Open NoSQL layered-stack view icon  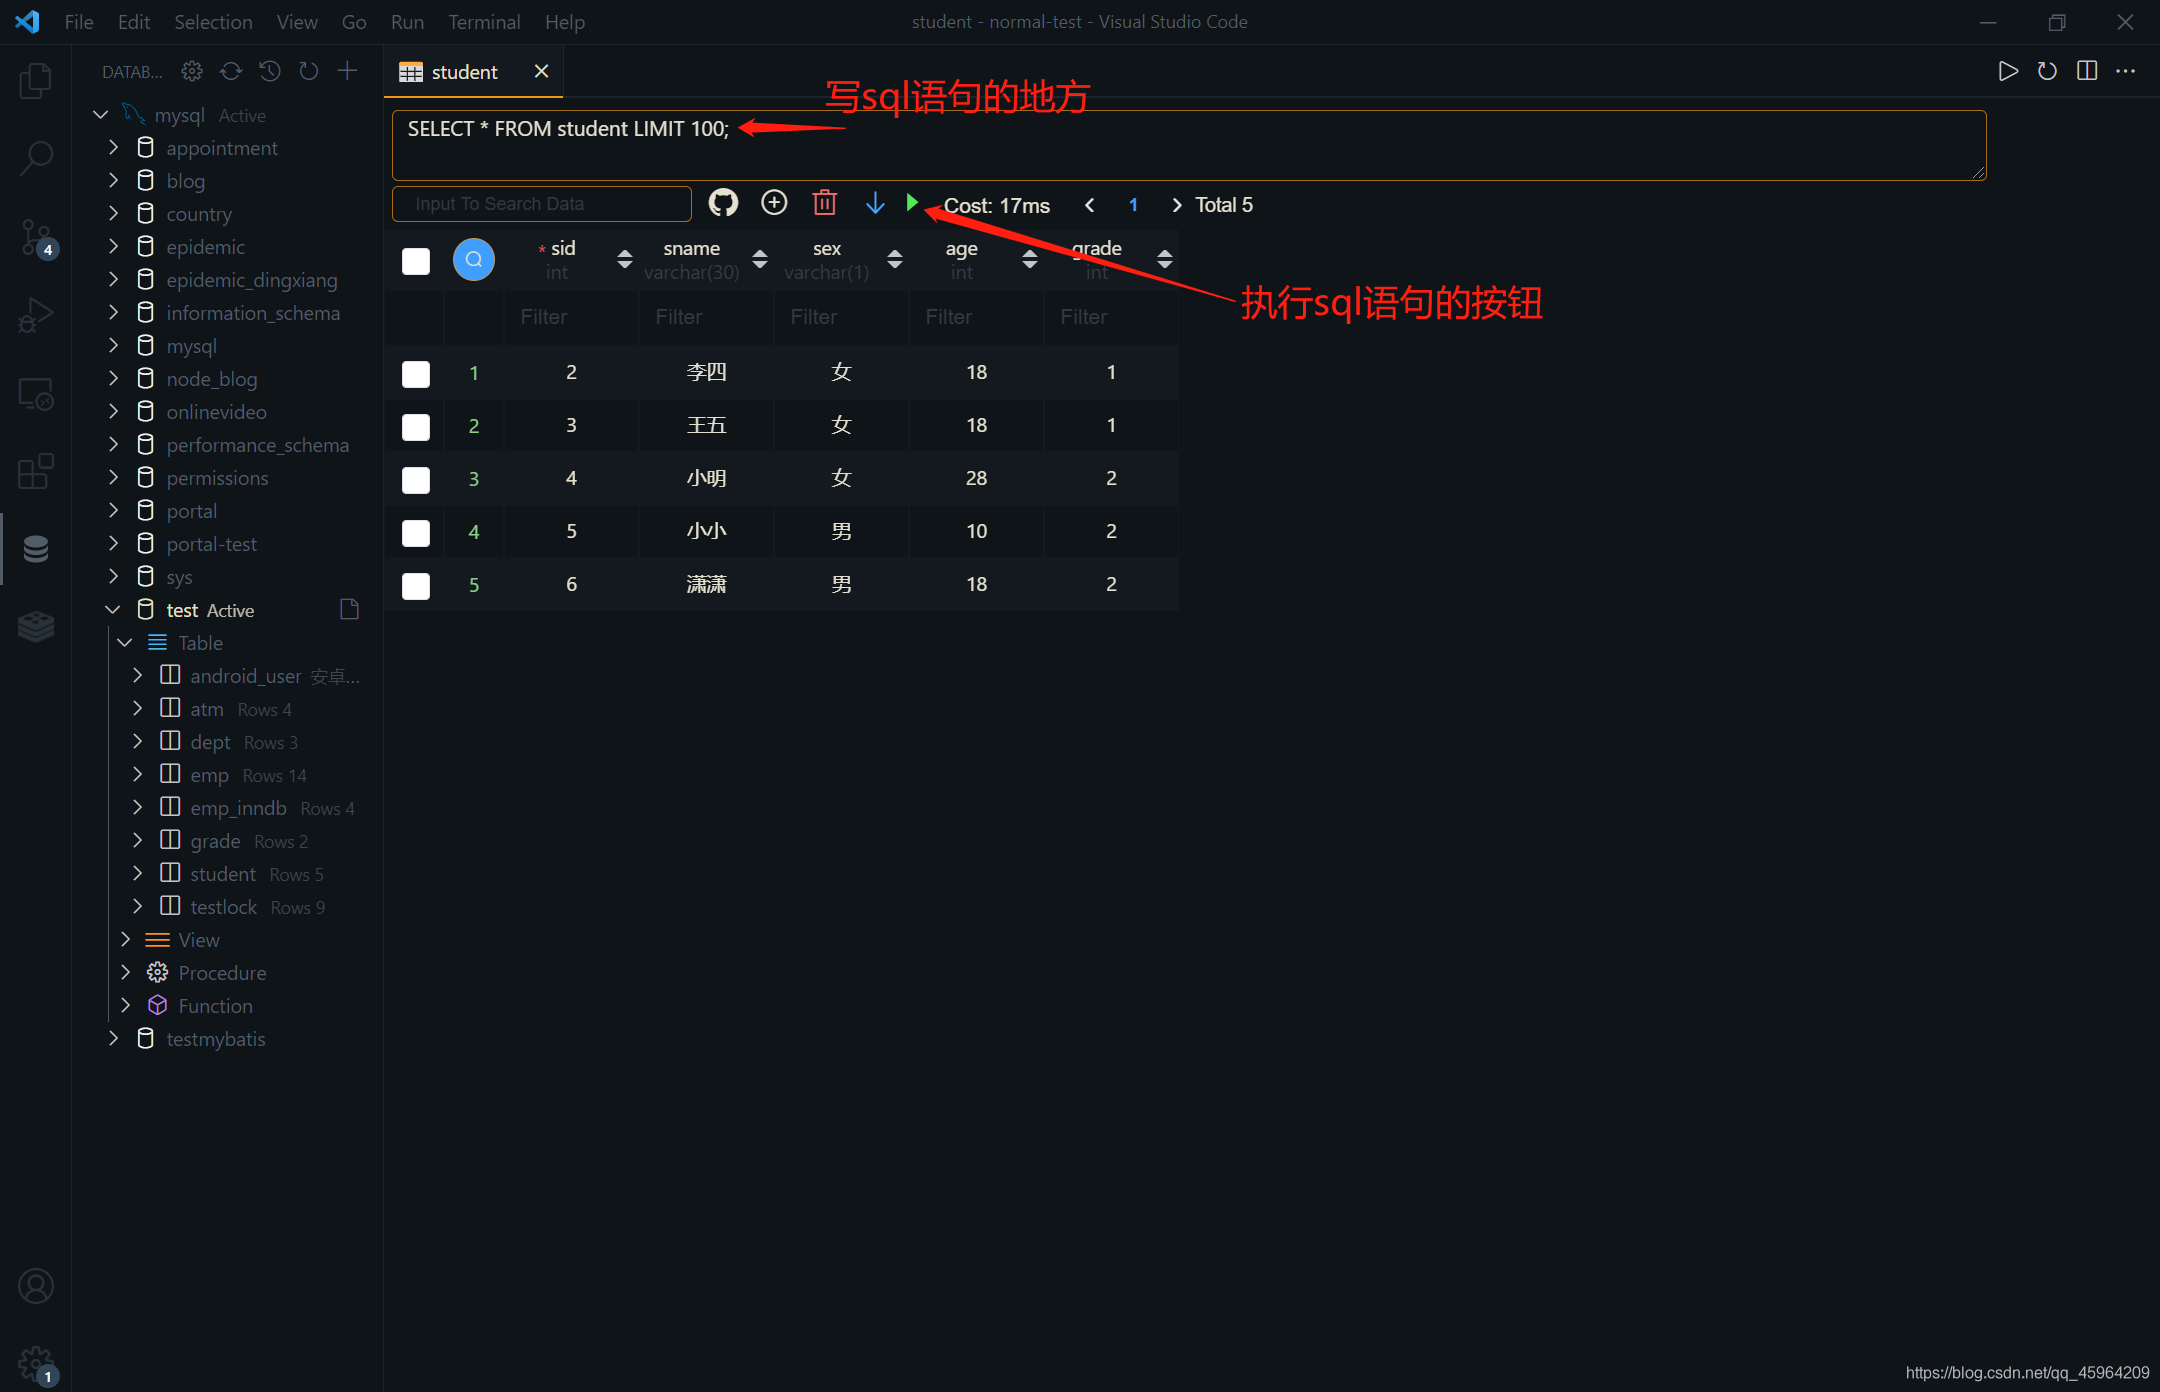pyautogui.click(x=36, y=627)
